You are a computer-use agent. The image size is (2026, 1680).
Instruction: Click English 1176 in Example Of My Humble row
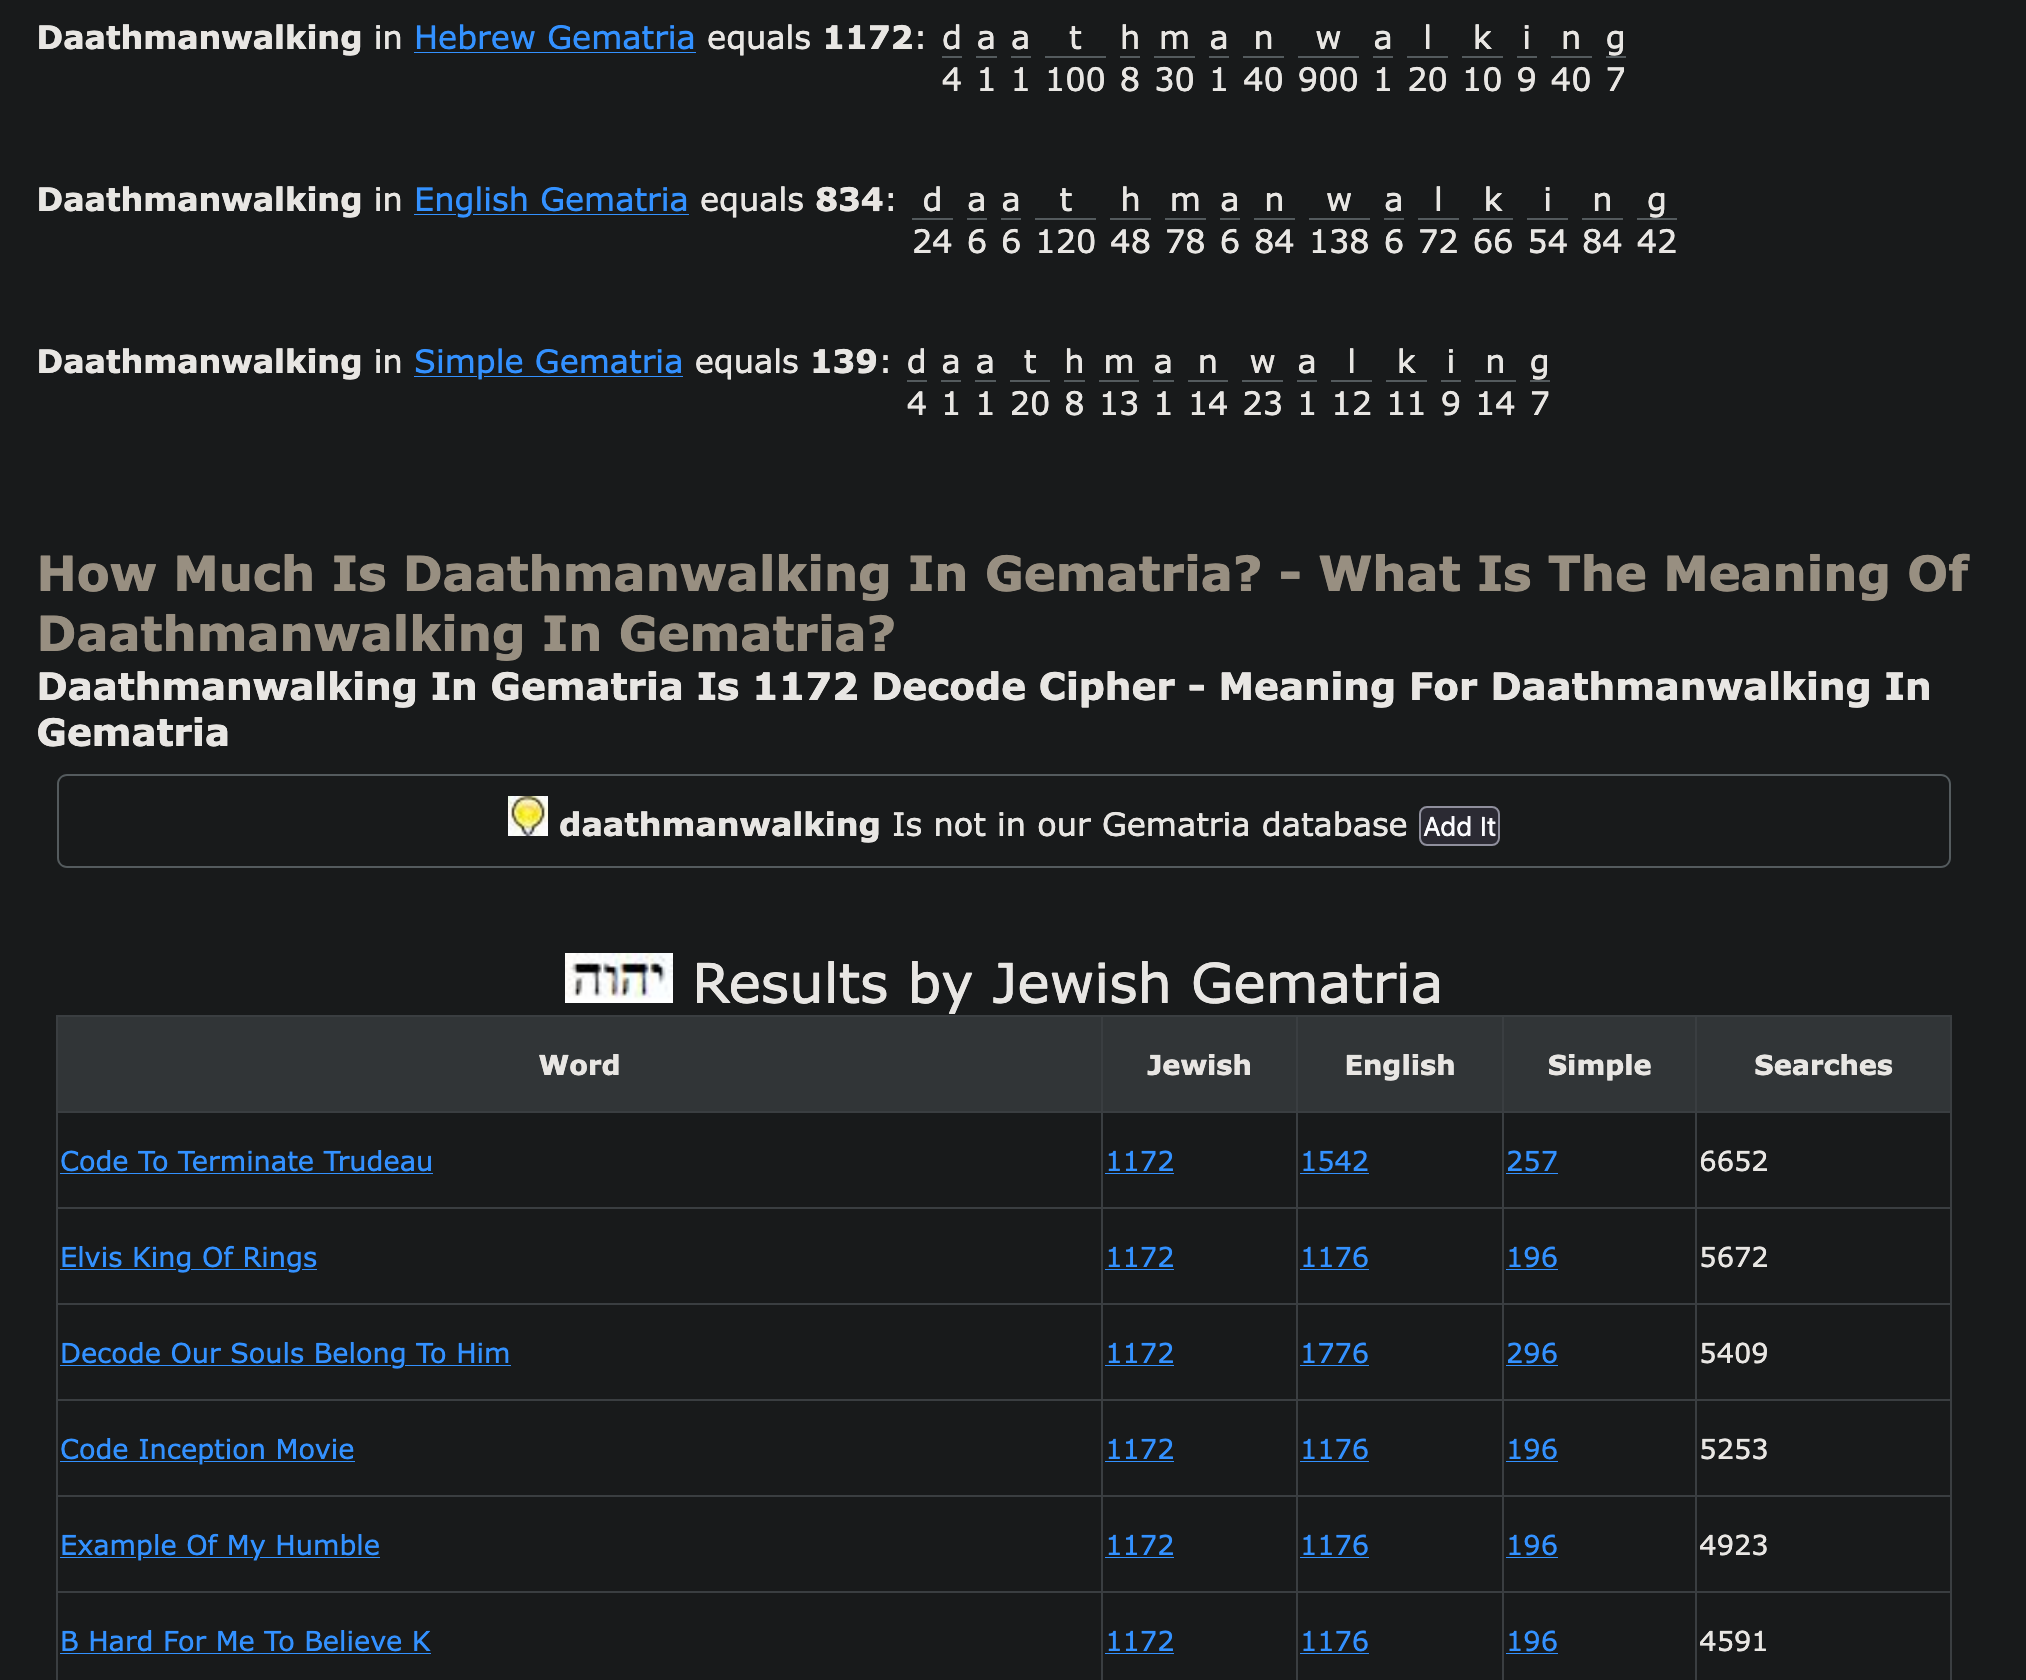1334,1545
